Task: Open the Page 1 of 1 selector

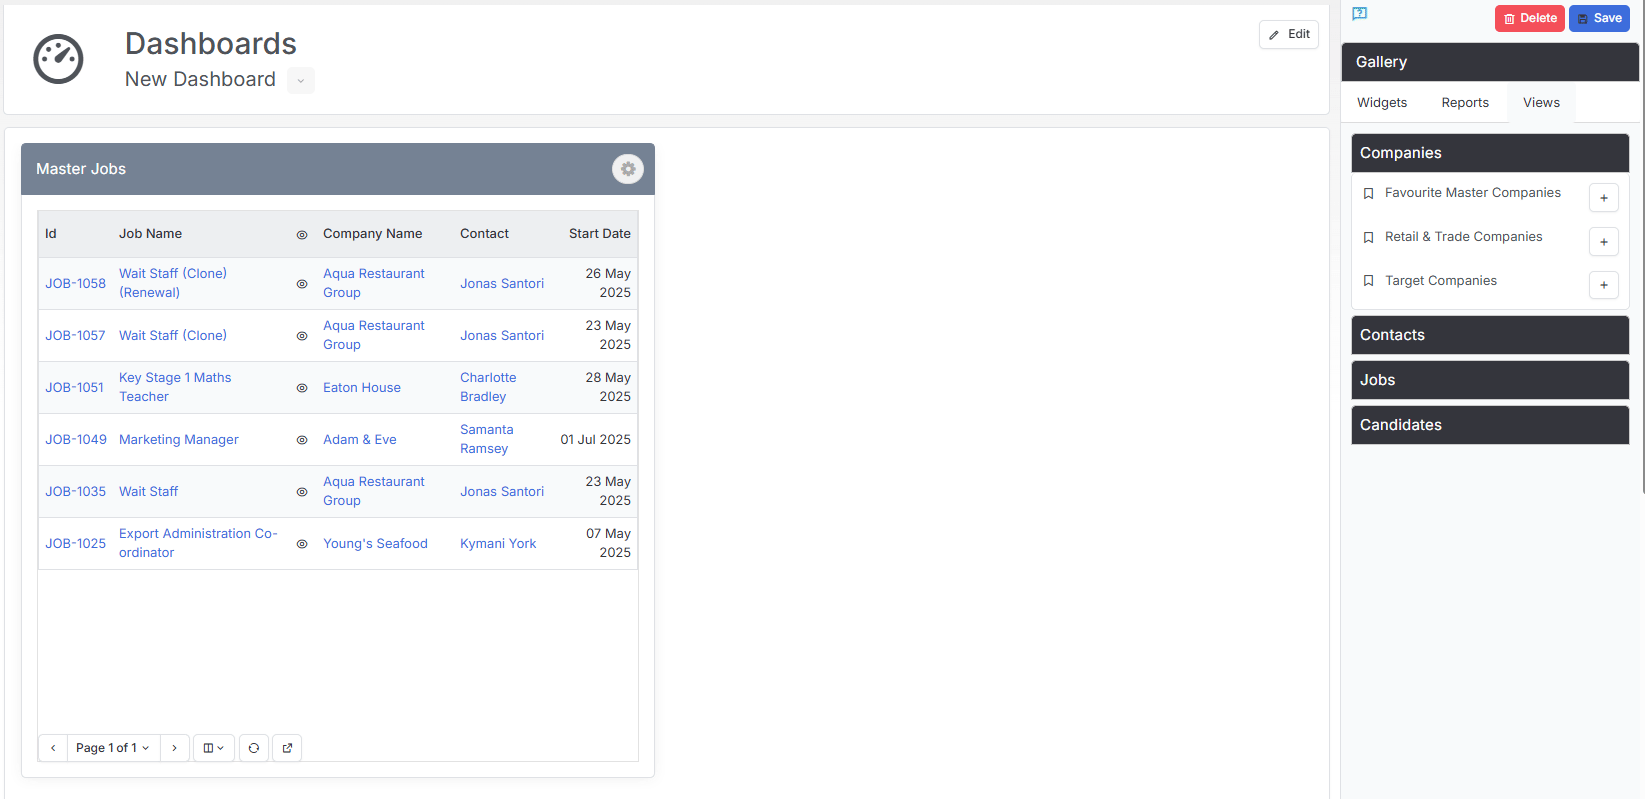Action: point(113,748)
